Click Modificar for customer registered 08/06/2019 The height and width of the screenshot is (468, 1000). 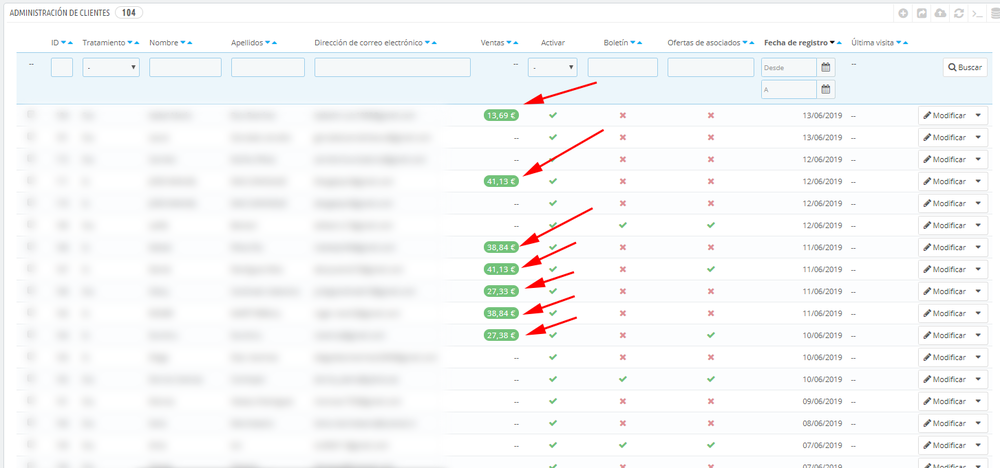945,423
